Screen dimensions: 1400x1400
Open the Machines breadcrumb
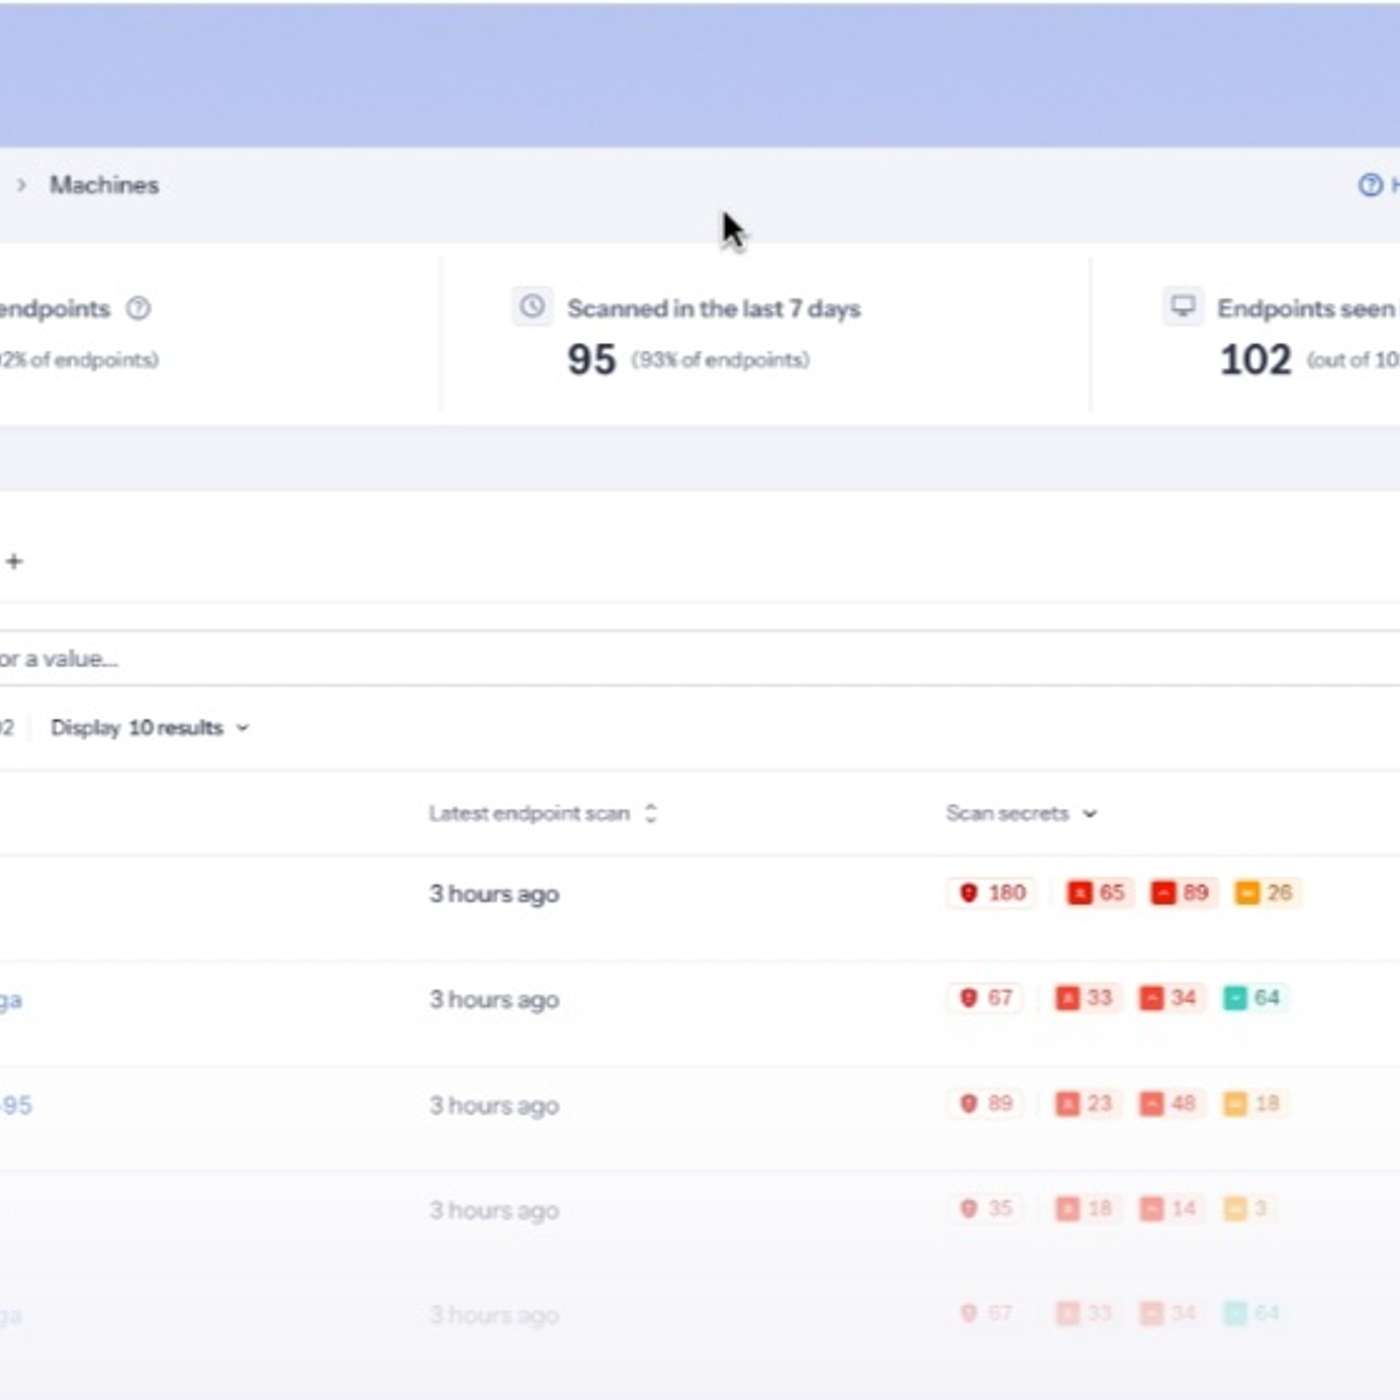click(x=104, y=185)
